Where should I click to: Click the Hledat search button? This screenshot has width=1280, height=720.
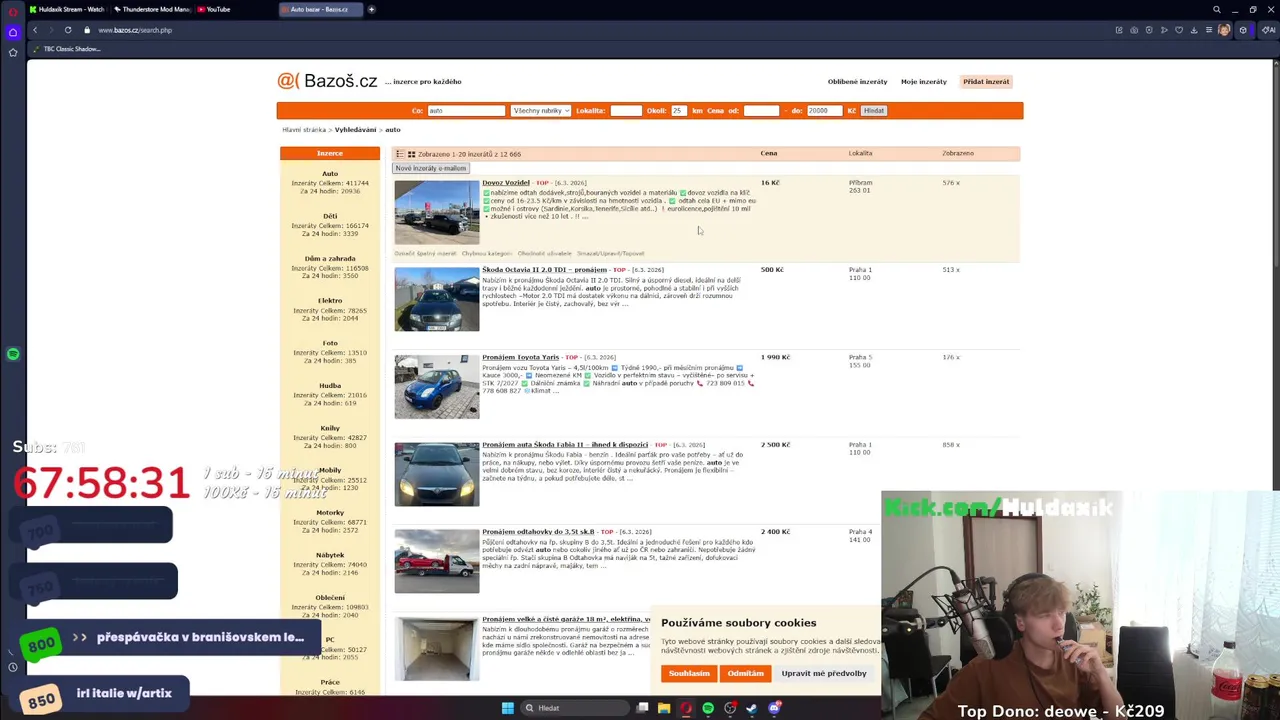tap(874, 111)
